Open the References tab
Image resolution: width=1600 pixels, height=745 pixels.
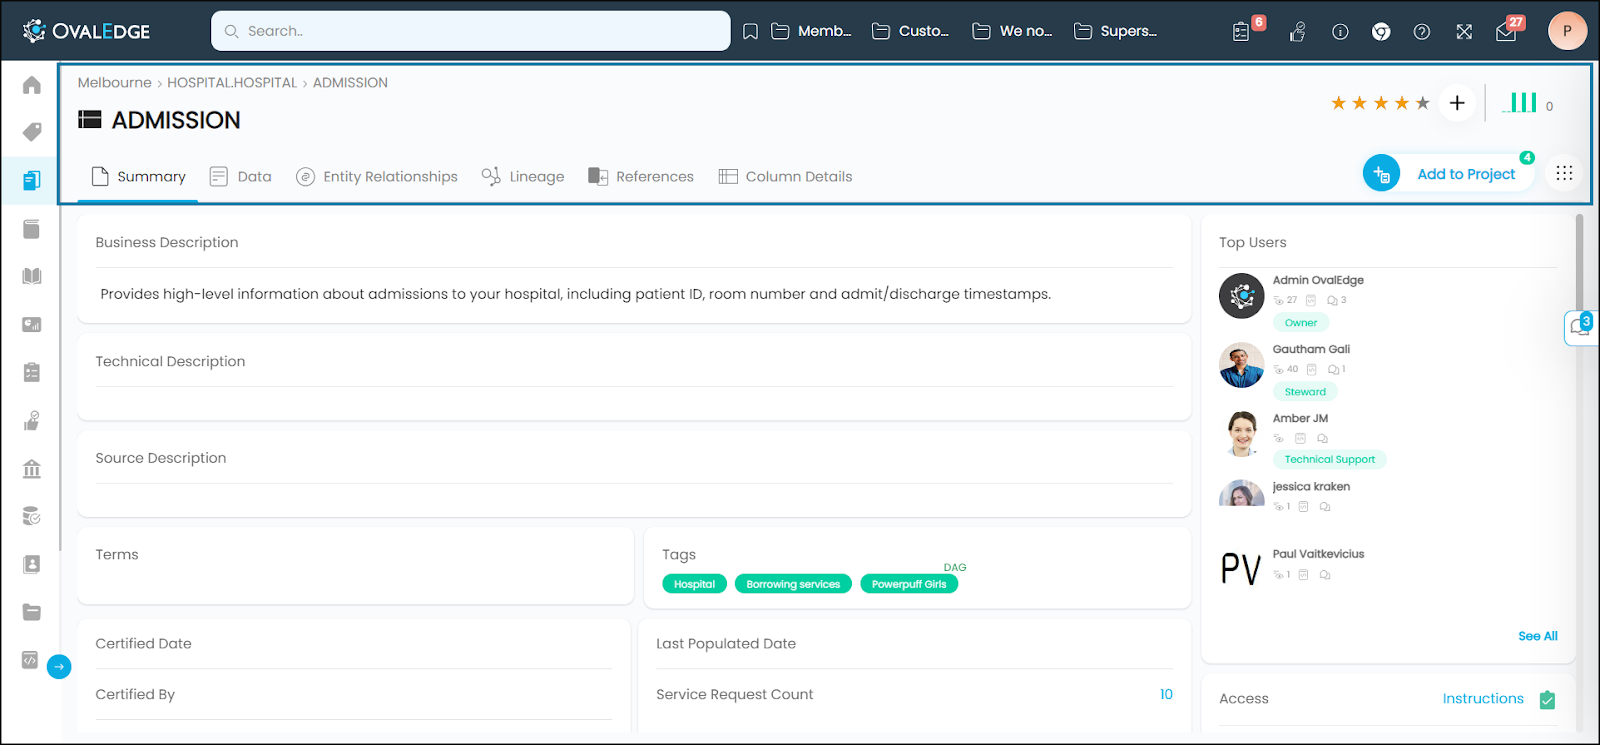(x=641, y=177)
